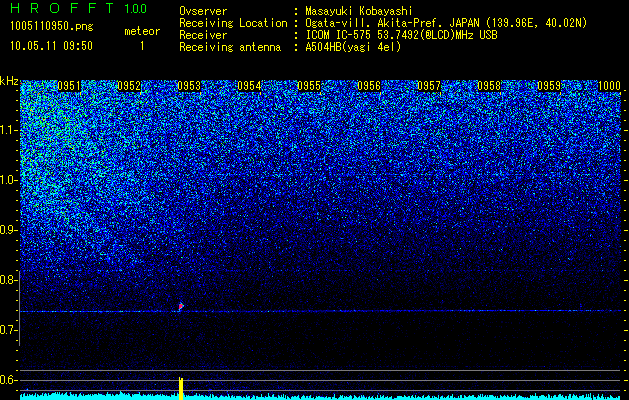Select the filename 1005110950.png
Image resolution: width=629 pixels, height=400 pixels.
pyautogui.click(x=52, y=26)
